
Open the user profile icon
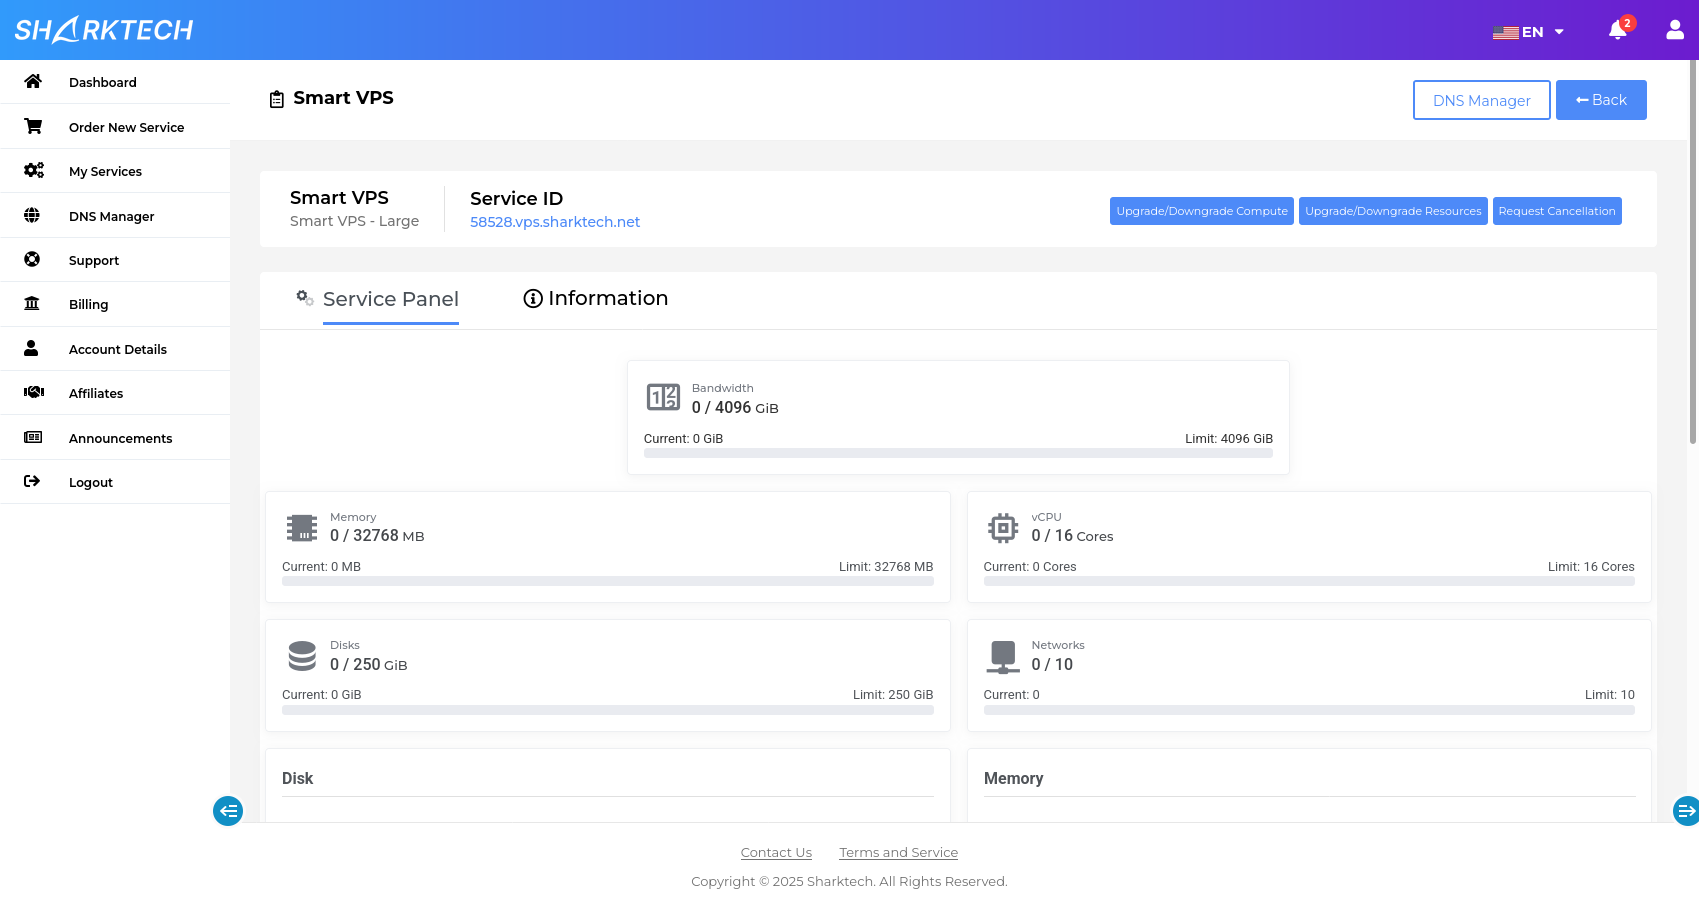pos(1675,30)
